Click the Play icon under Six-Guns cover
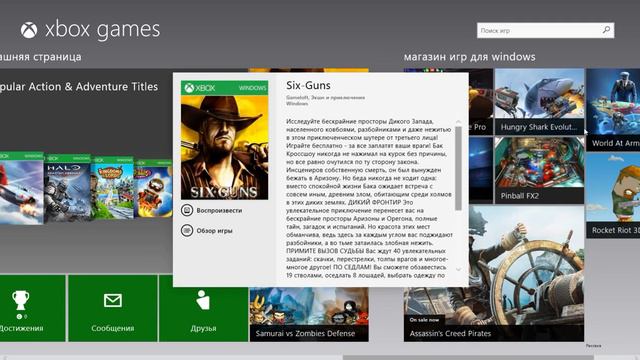This screenshot has height=360, width=640. point(187,210)
